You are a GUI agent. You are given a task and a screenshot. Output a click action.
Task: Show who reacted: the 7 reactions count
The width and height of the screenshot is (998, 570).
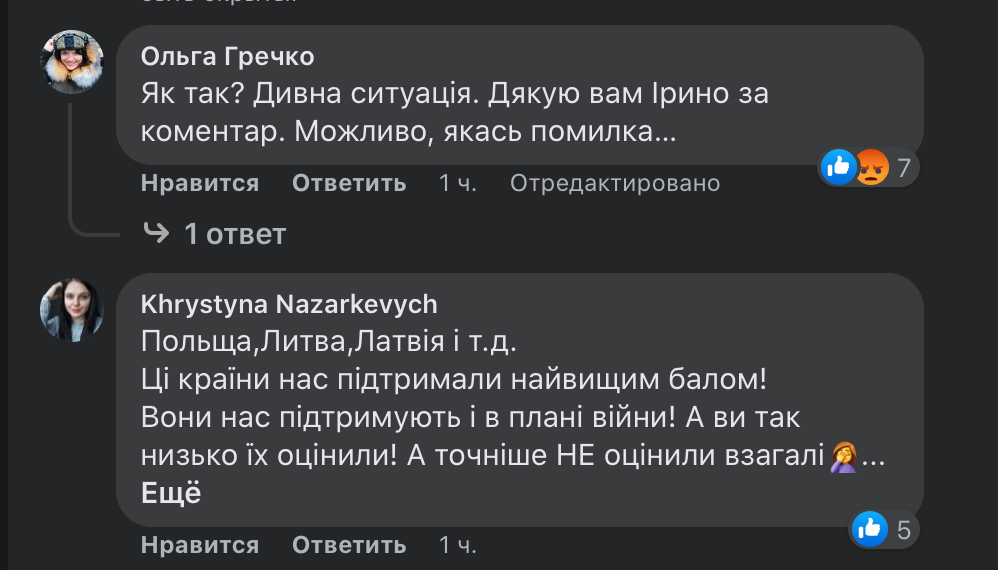(x=904, y=167)
